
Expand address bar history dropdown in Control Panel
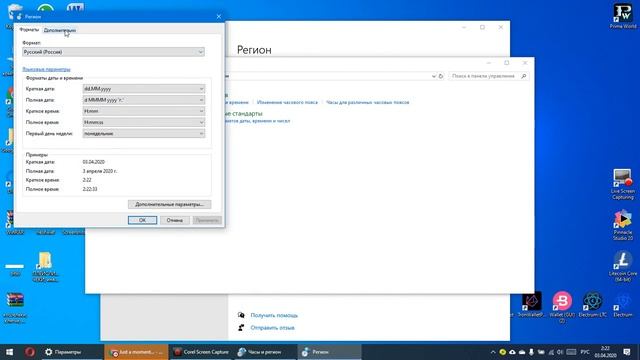point(433,76)
